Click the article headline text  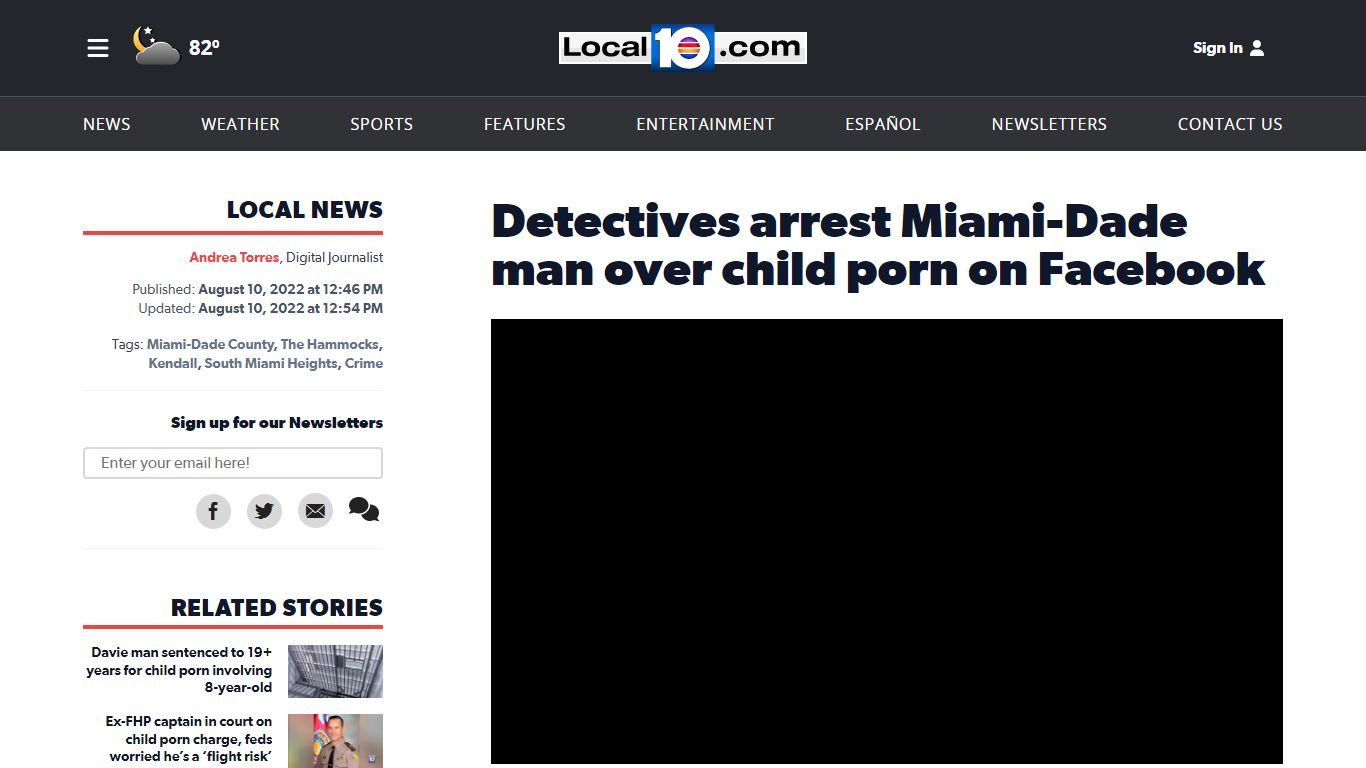pos(878,245)
